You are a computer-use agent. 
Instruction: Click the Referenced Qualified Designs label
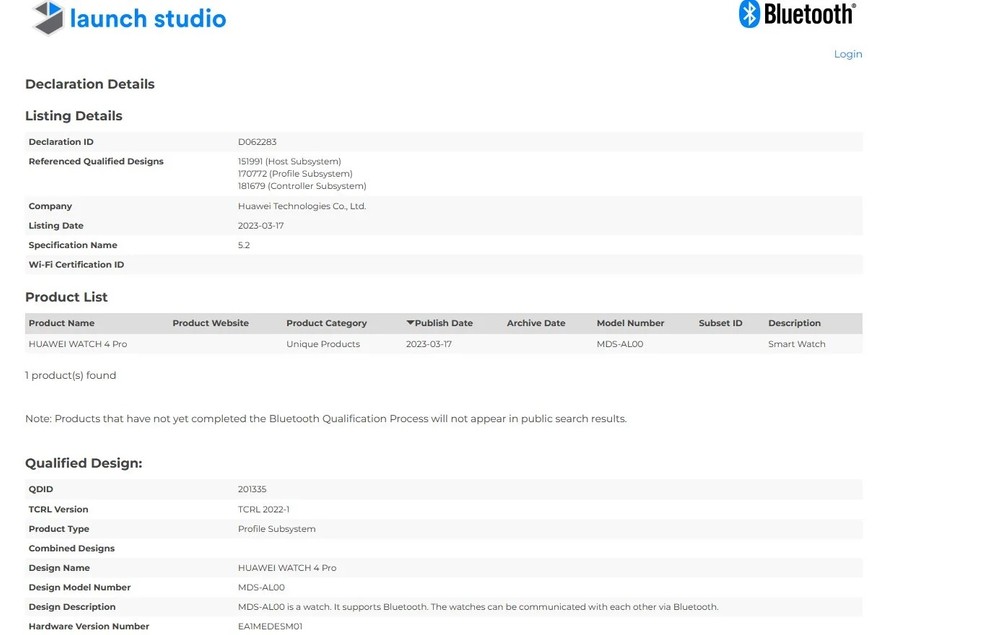point(96,161)
